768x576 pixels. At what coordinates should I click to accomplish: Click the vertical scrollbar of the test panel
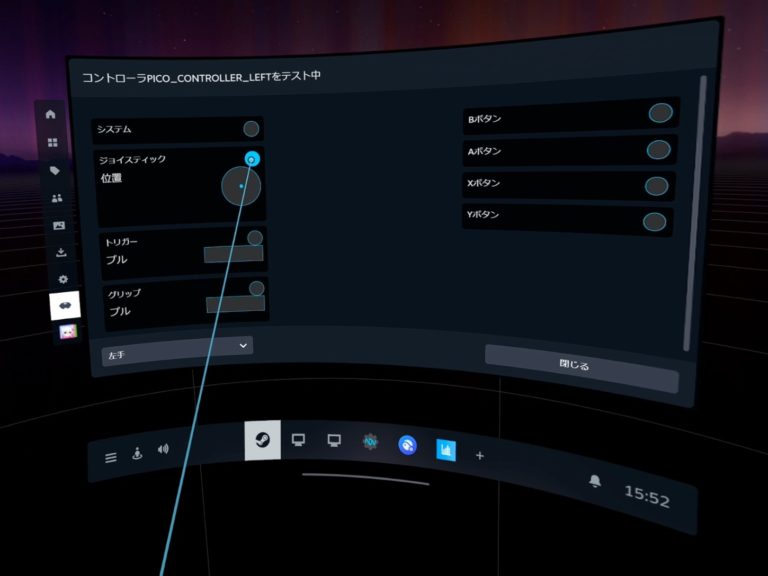click(x=699, y=210)
